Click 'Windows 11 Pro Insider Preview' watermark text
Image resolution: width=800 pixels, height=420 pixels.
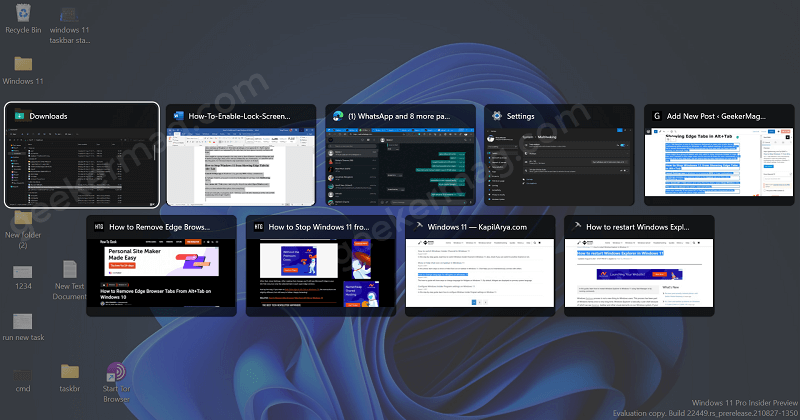point(745,403)
